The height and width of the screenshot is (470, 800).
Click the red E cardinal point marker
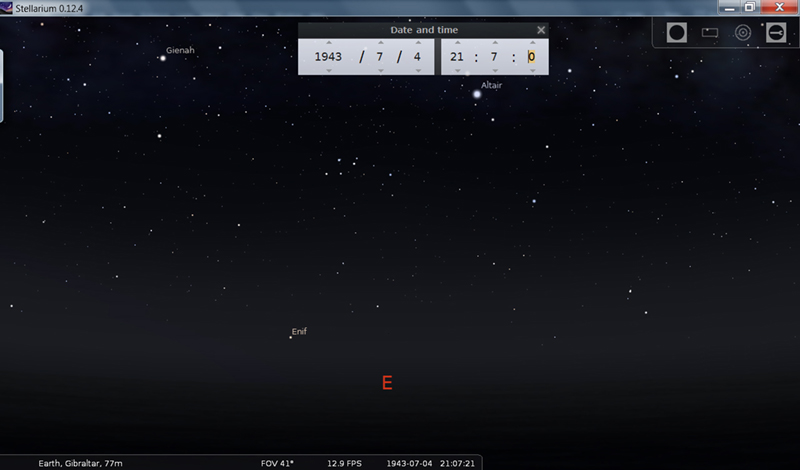[x=387, y=383]
